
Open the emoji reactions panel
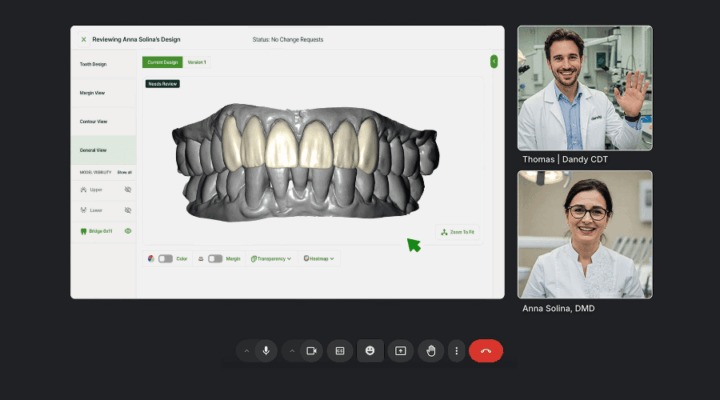coord(370,351)
